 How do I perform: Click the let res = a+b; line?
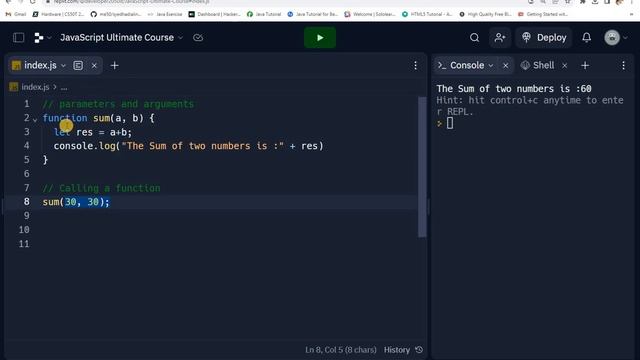tap(93, 132)
